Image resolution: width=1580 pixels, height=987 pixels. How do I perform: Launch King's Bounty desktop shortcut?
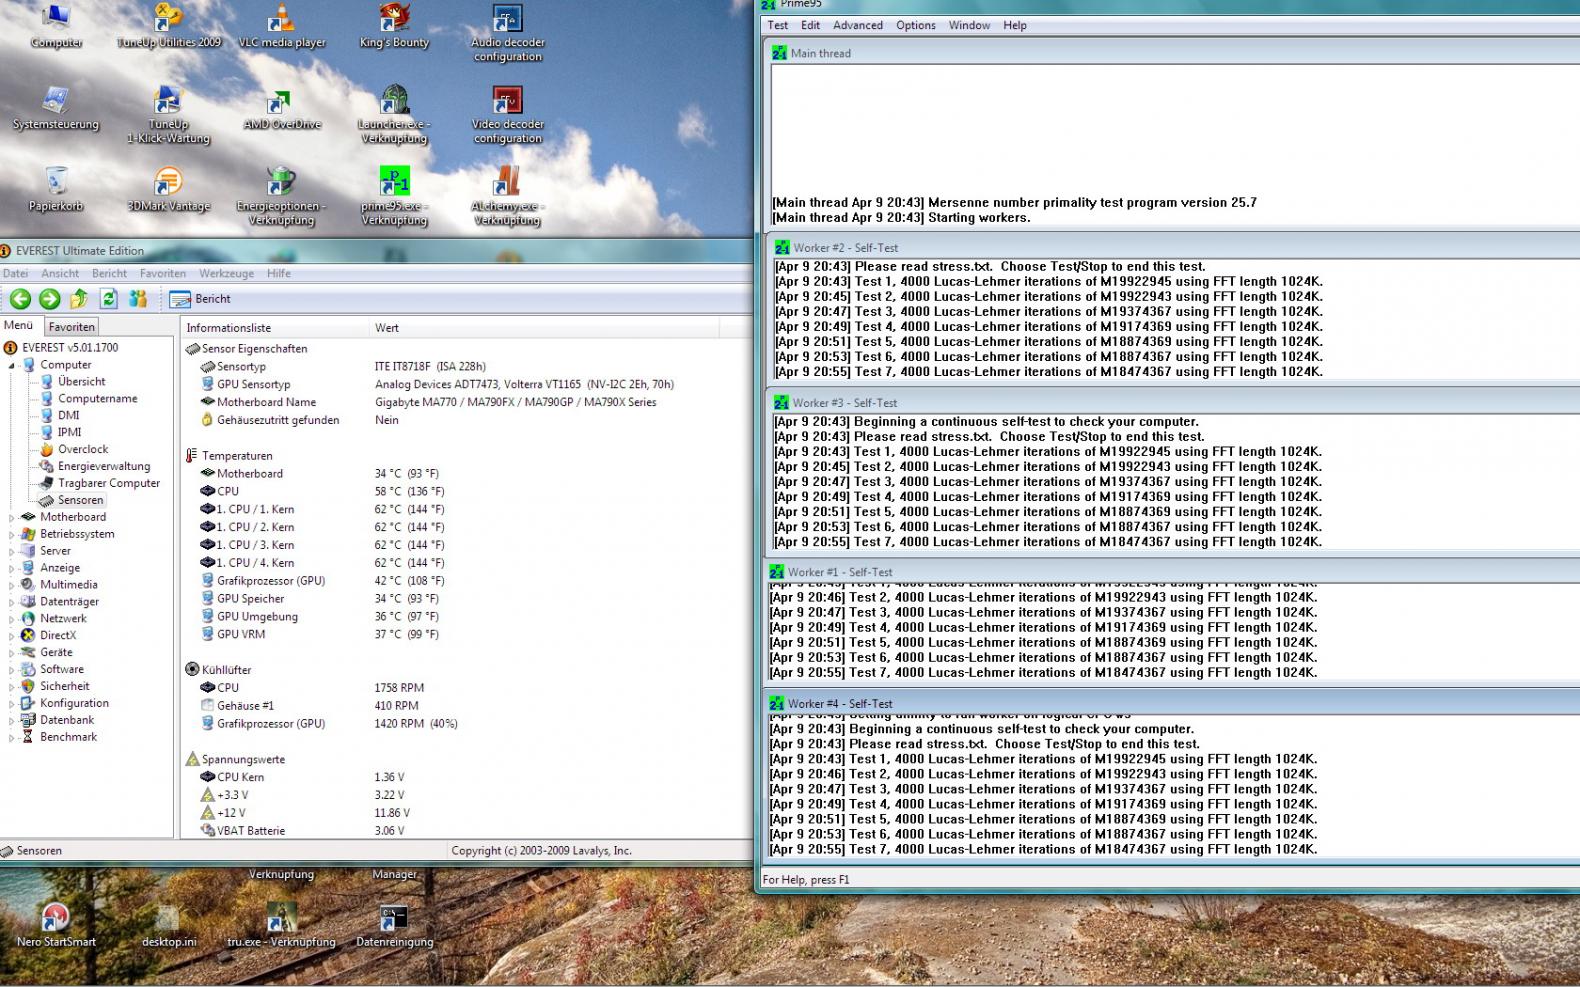[394, 26]
